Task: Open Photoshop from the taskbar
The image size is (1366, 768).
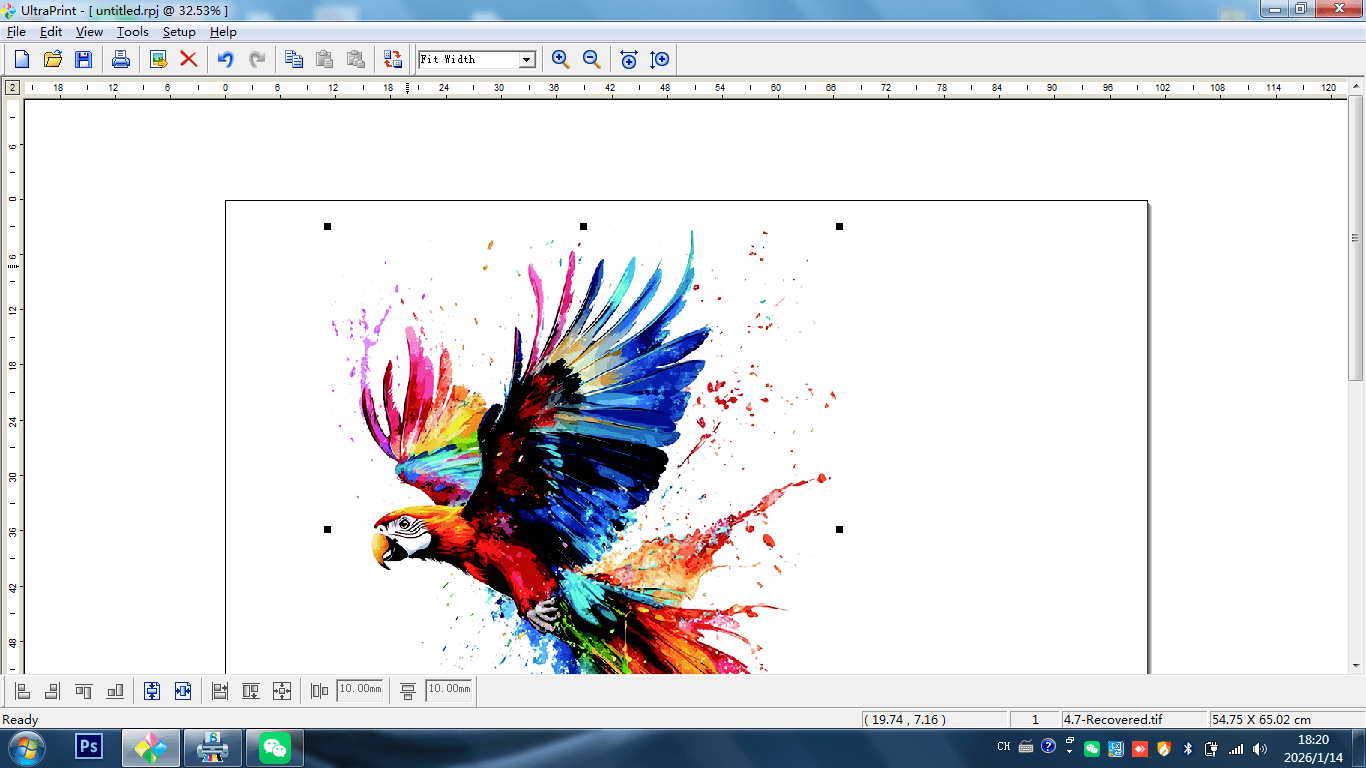Action: tap(89, 747)
